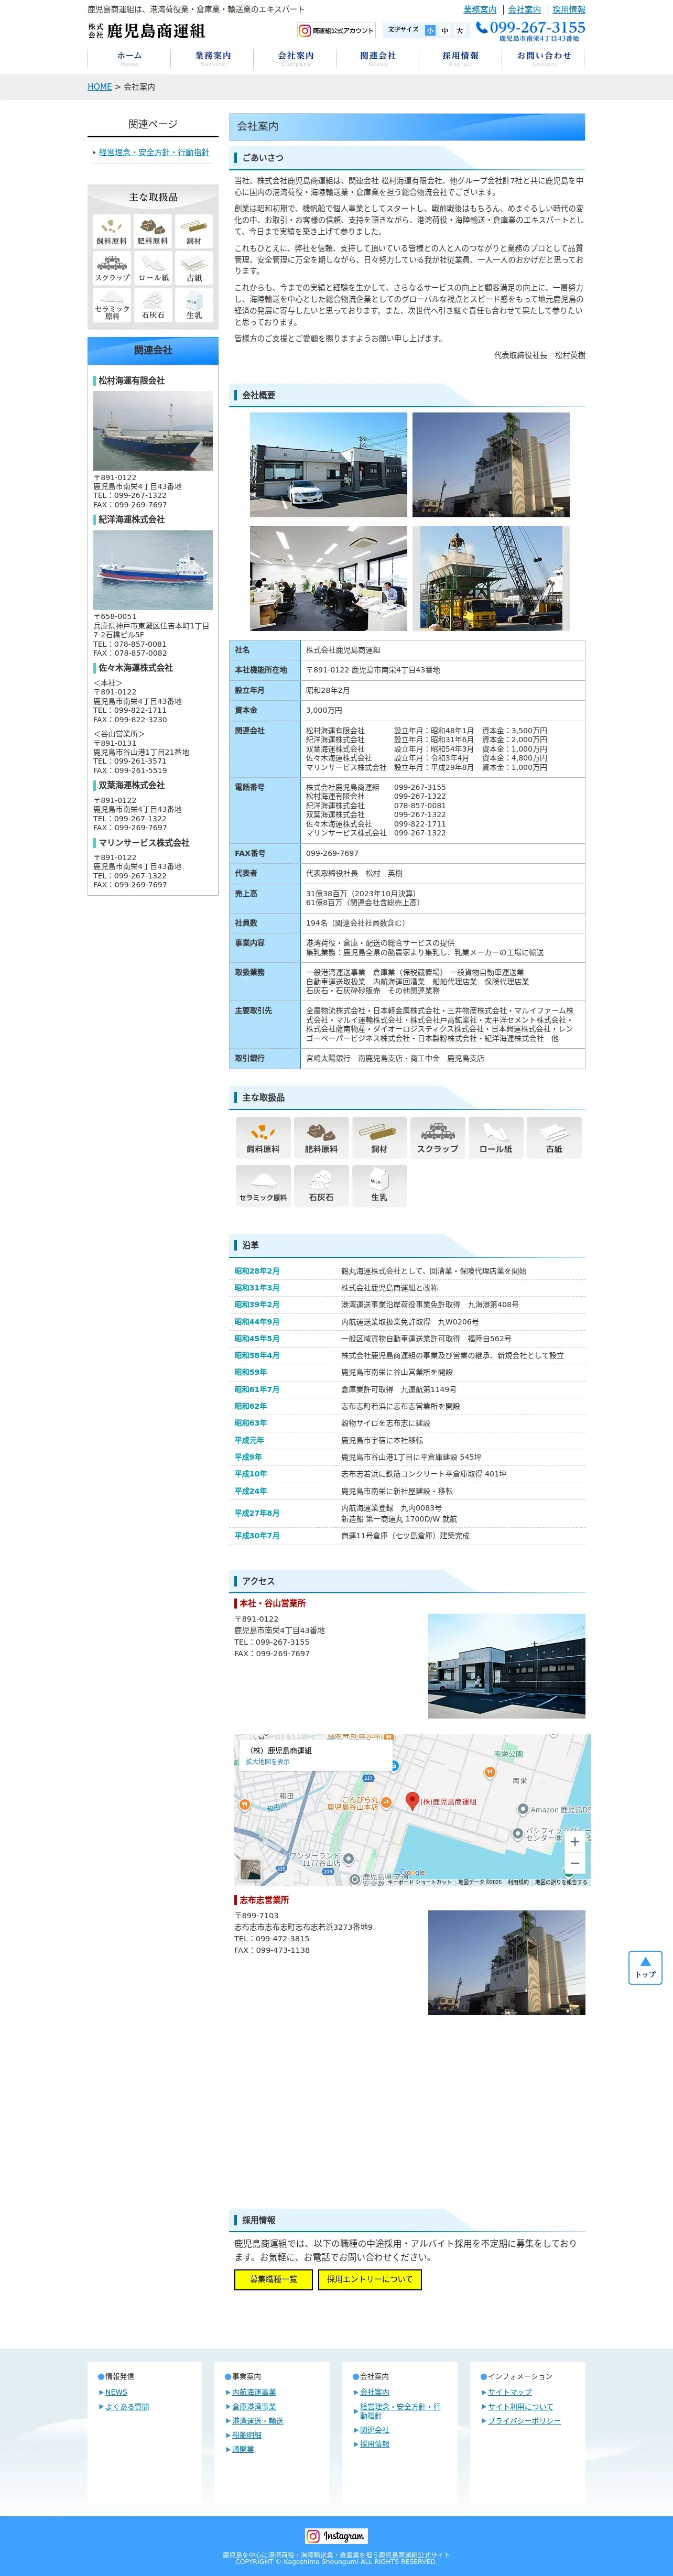
Task: Click キーボード ショートカット on the map
Action: pos(420,1882)
